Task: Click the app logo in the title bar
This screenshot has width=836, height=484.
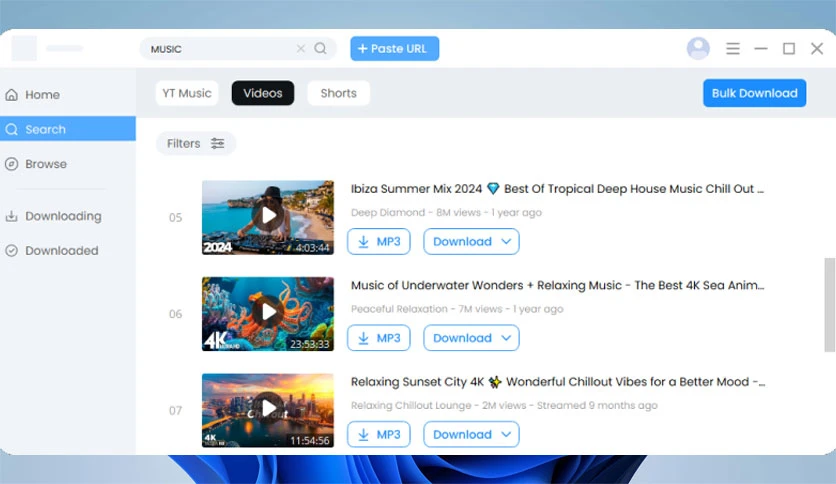Action: tap(24, 49)
